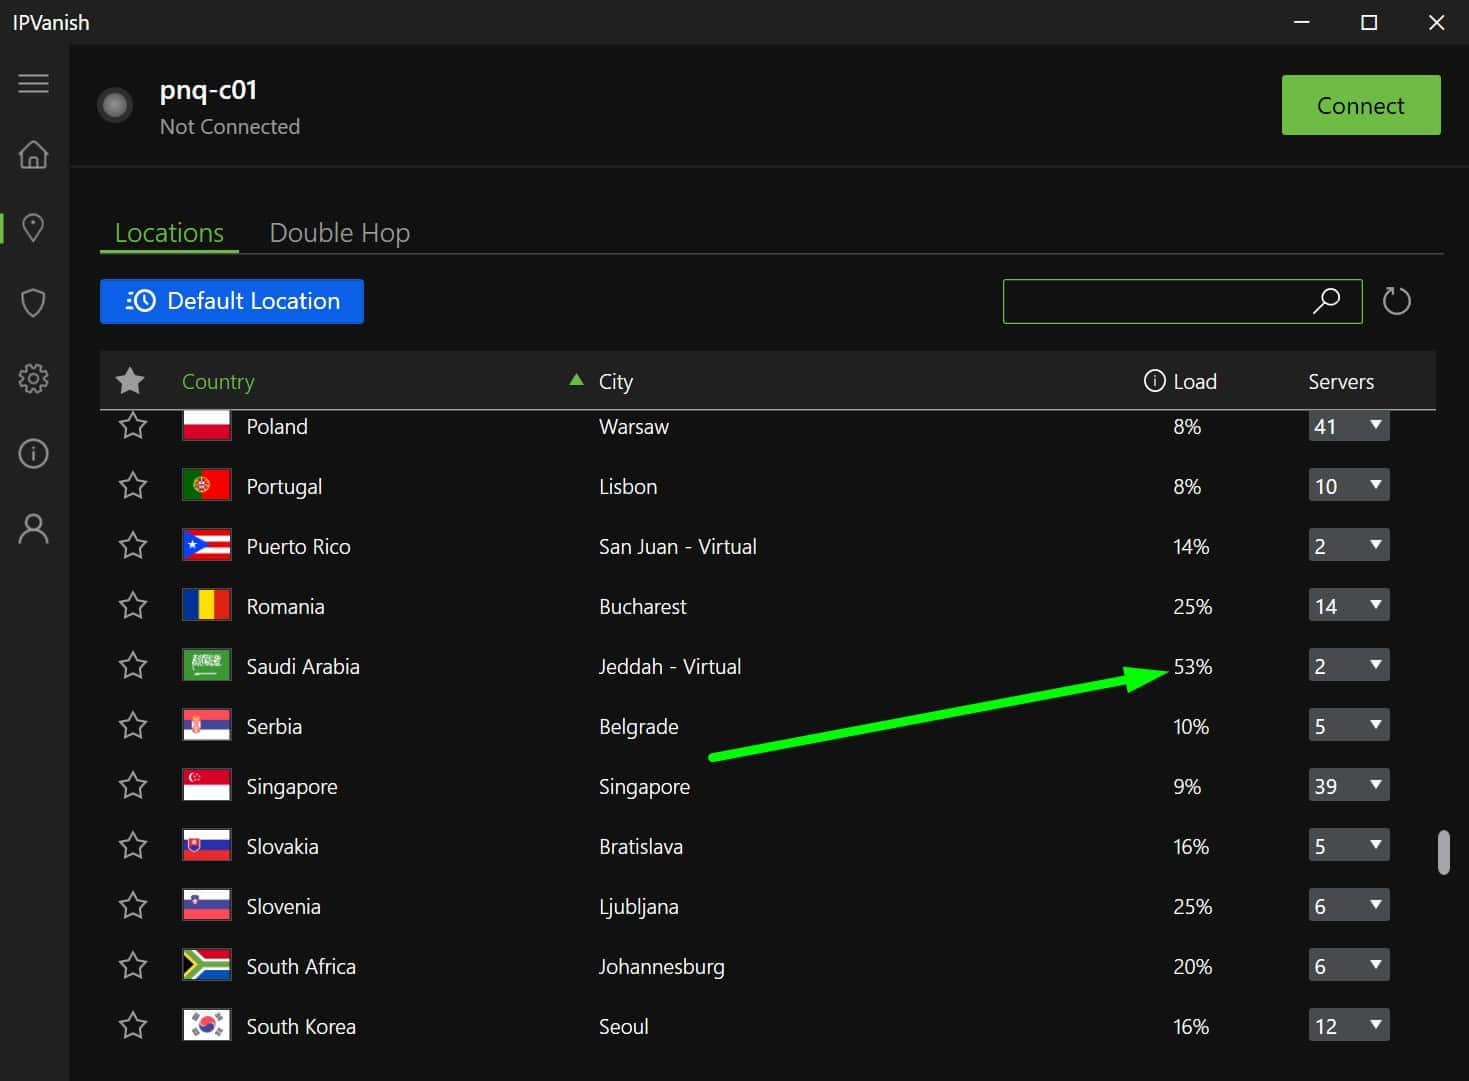1469x1081 pixels.
Task: Expand South Korea servers dropdown showing 12
Action: pyautogui.click(x=1349, y=1026)
